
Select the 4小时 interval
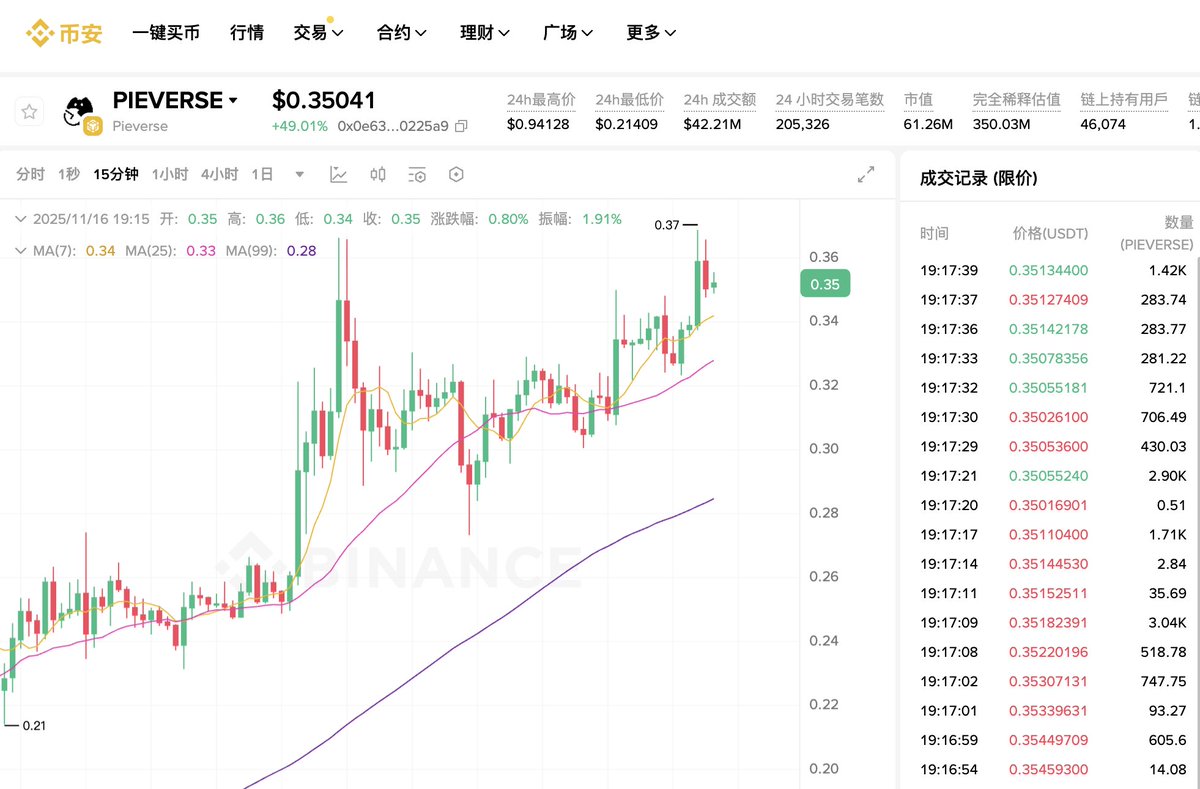click(219, 174)
